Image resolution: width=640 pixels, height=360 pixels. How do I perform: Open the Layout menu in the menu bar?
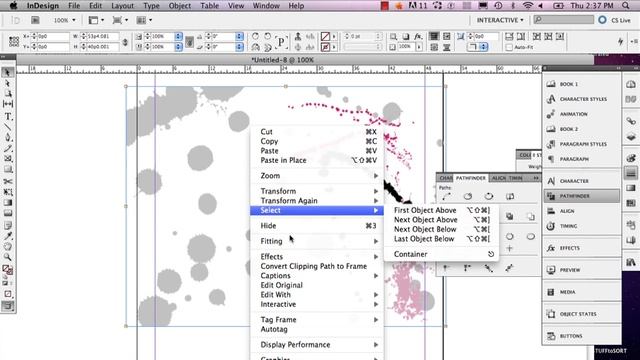pos(122,6)
